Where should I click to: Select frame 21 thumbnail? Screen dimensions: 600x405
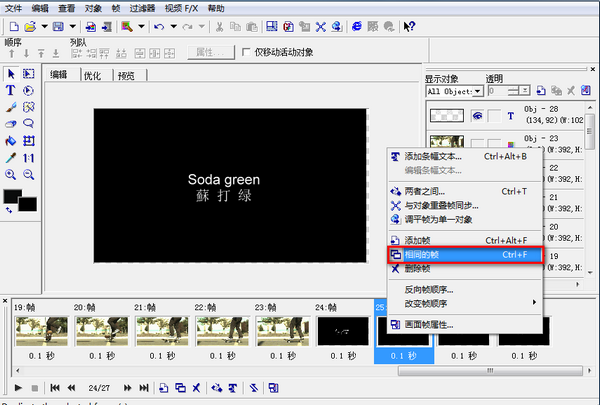162,331
